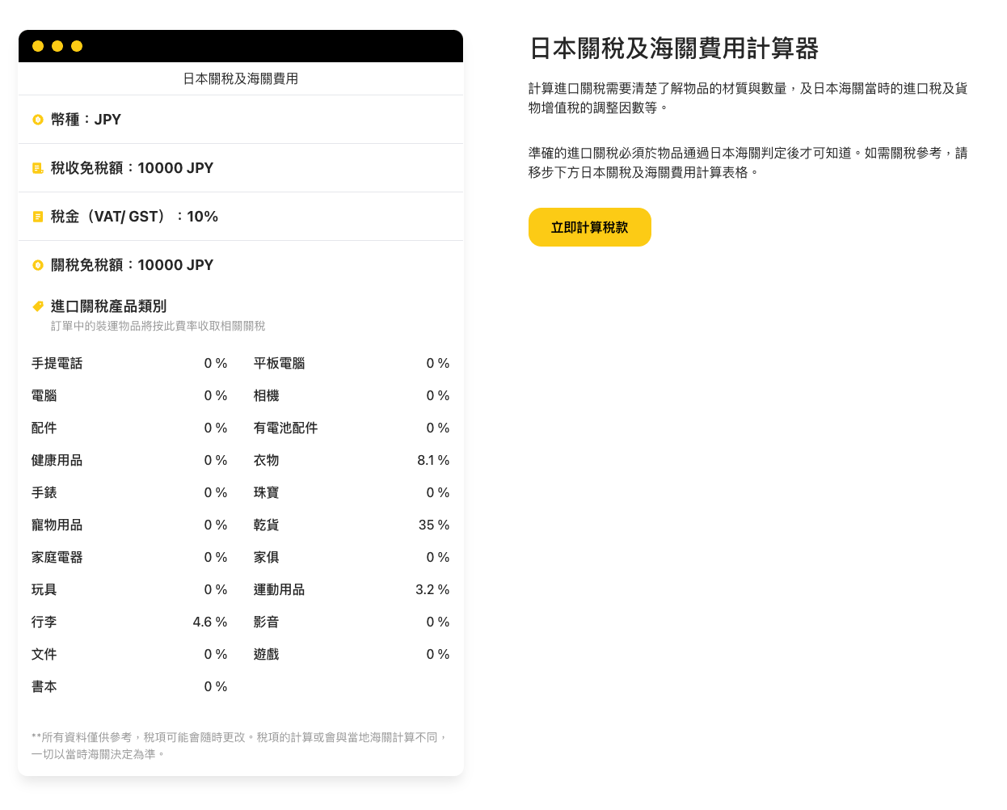
Task: Click the 35 % rate for 乾貨
Action: pos(433,525)
